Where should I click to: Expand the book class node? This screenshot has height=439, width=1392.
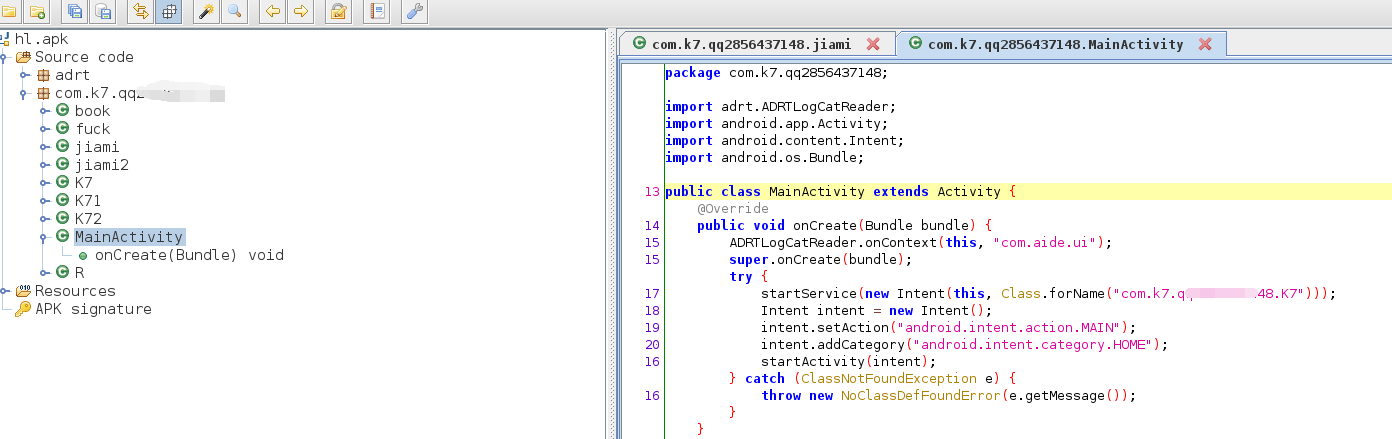click(45, 111)
